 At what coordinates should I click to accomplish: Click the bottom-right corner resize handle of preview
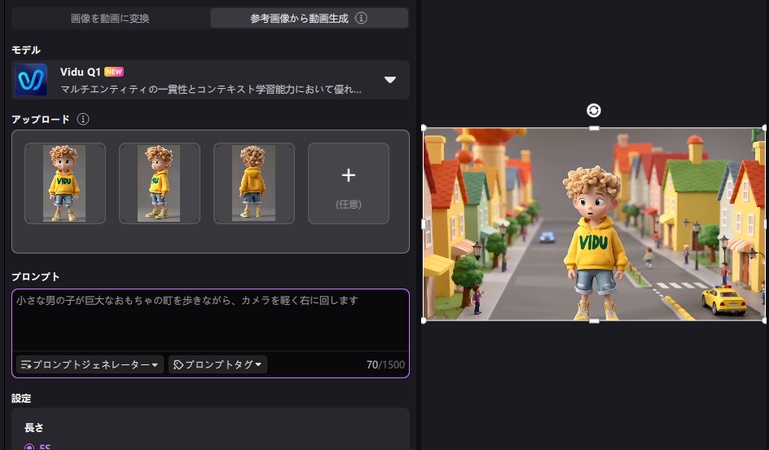[x=765, y=321]
